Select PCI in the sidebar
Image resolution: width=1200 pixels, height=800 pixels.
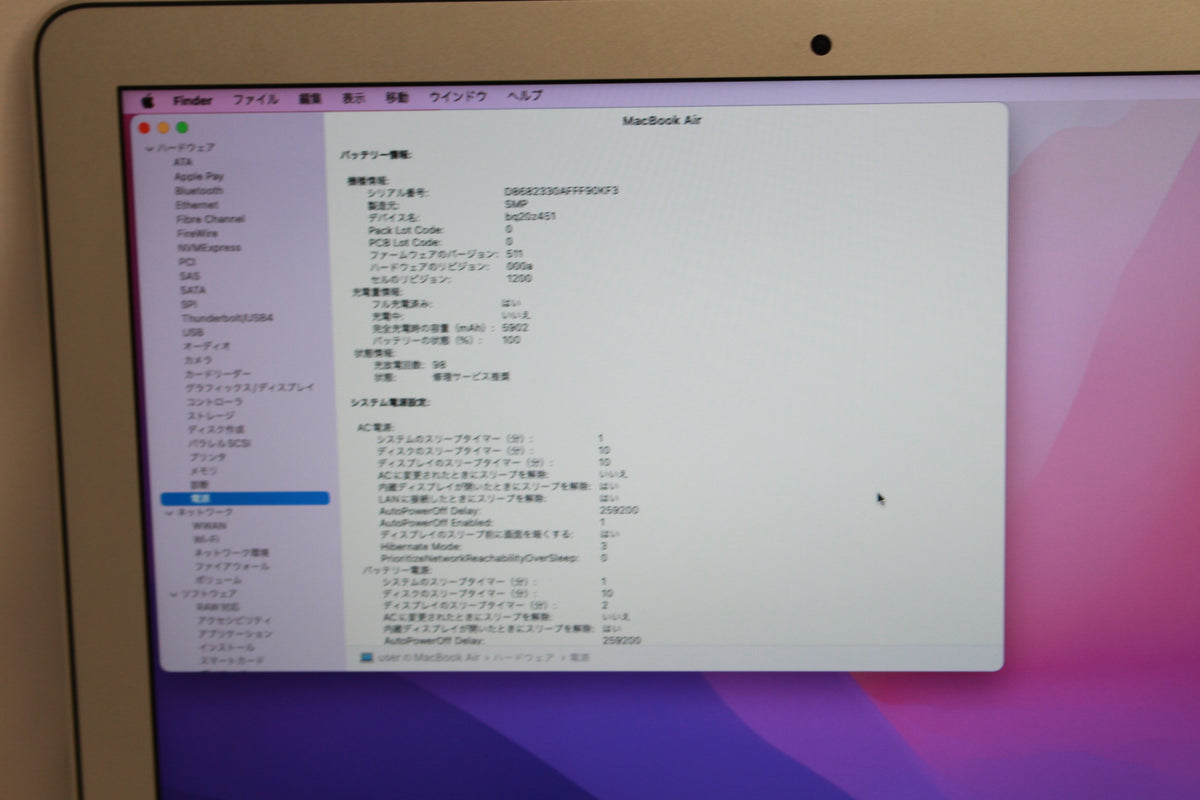tap(187, 262)
